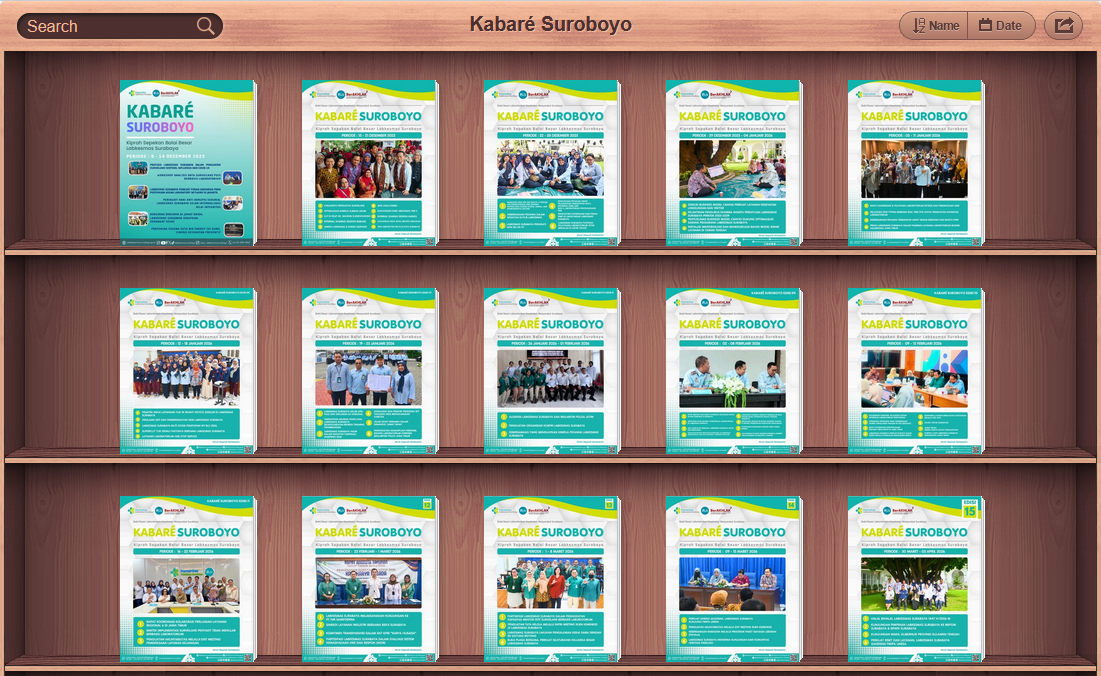The height and width of the screenshot is (676, 1101).
Task: Open the Edisi 15 magazine cover
Action: (916, 579)
